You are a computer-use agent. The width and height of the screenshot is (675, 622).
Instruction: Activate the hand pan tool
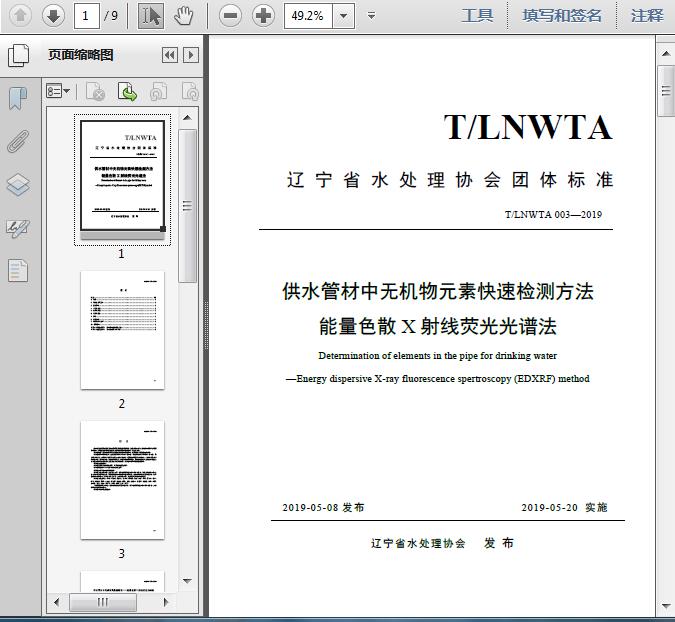[183, 16]
